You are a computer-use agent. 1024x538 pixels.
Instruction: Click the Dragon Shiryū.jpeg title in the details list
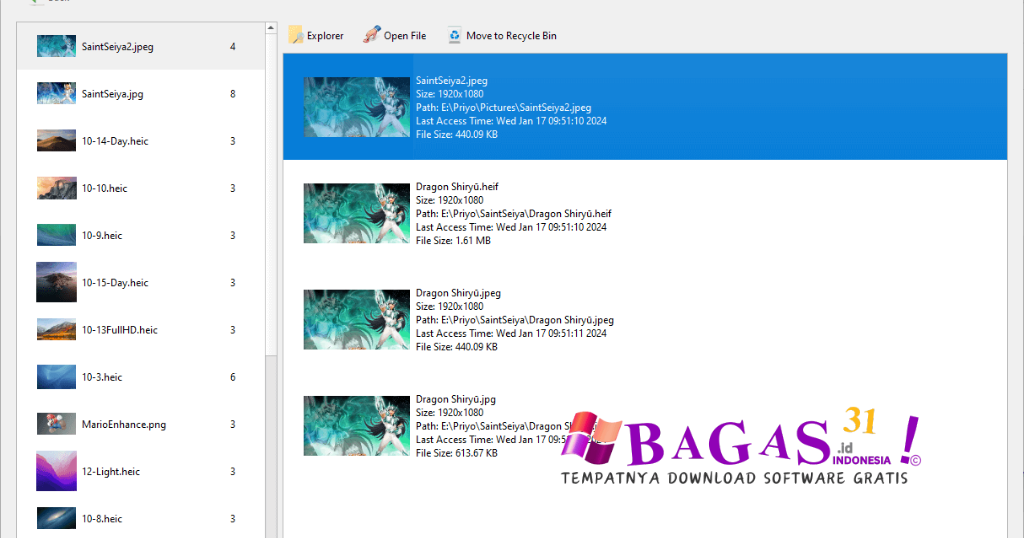pos(458,293)
